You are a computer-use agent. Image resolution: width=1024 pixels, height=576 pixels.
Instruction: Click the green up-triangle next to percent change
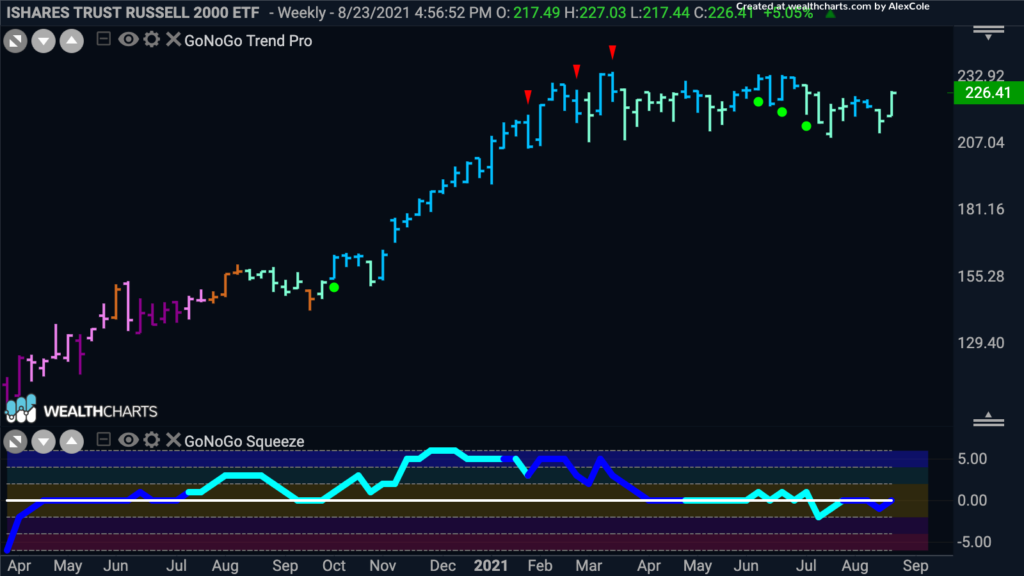click(830, 14)
